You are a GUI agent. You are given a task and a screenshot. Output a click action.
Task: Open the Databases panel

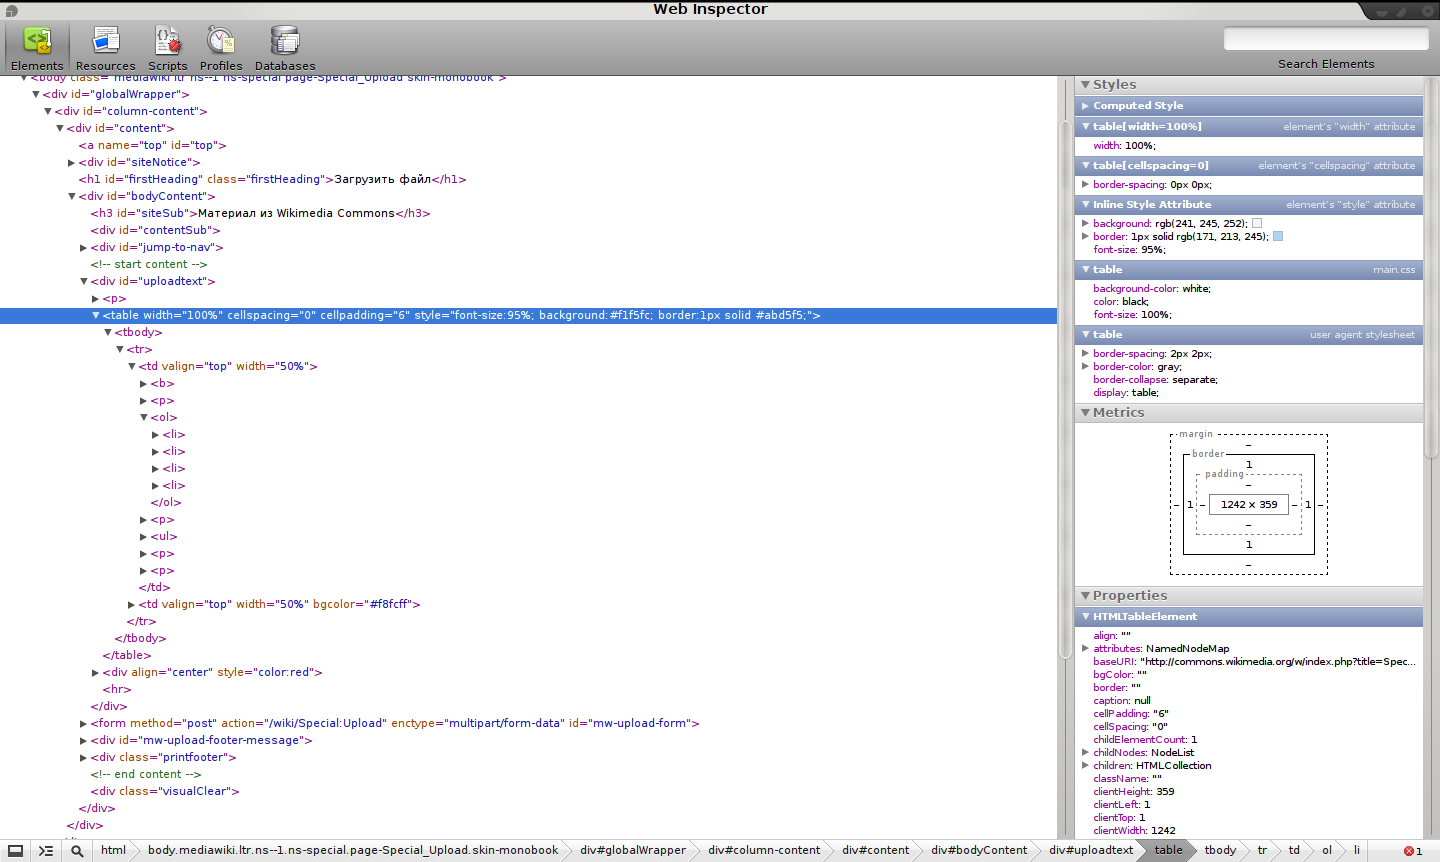[x=285, y=48]
